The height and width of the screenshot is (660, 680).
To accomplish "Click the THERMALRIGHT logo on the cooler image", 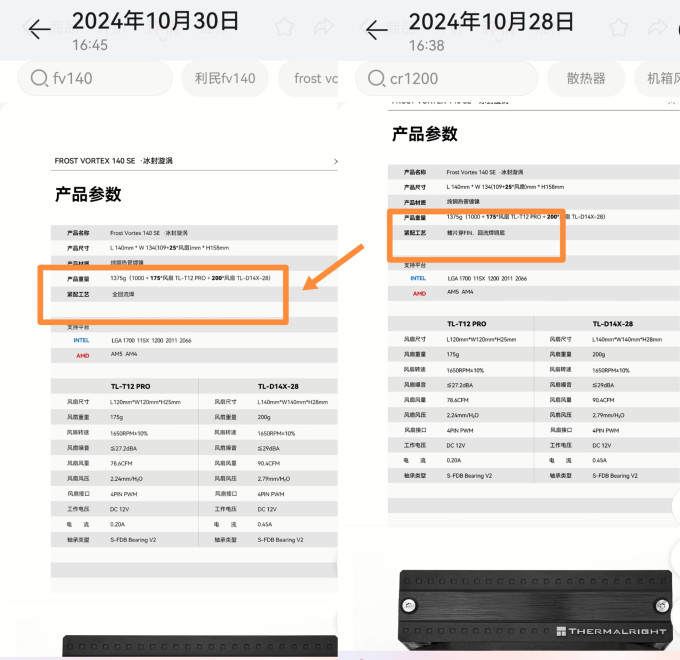I will pos(611,631).
